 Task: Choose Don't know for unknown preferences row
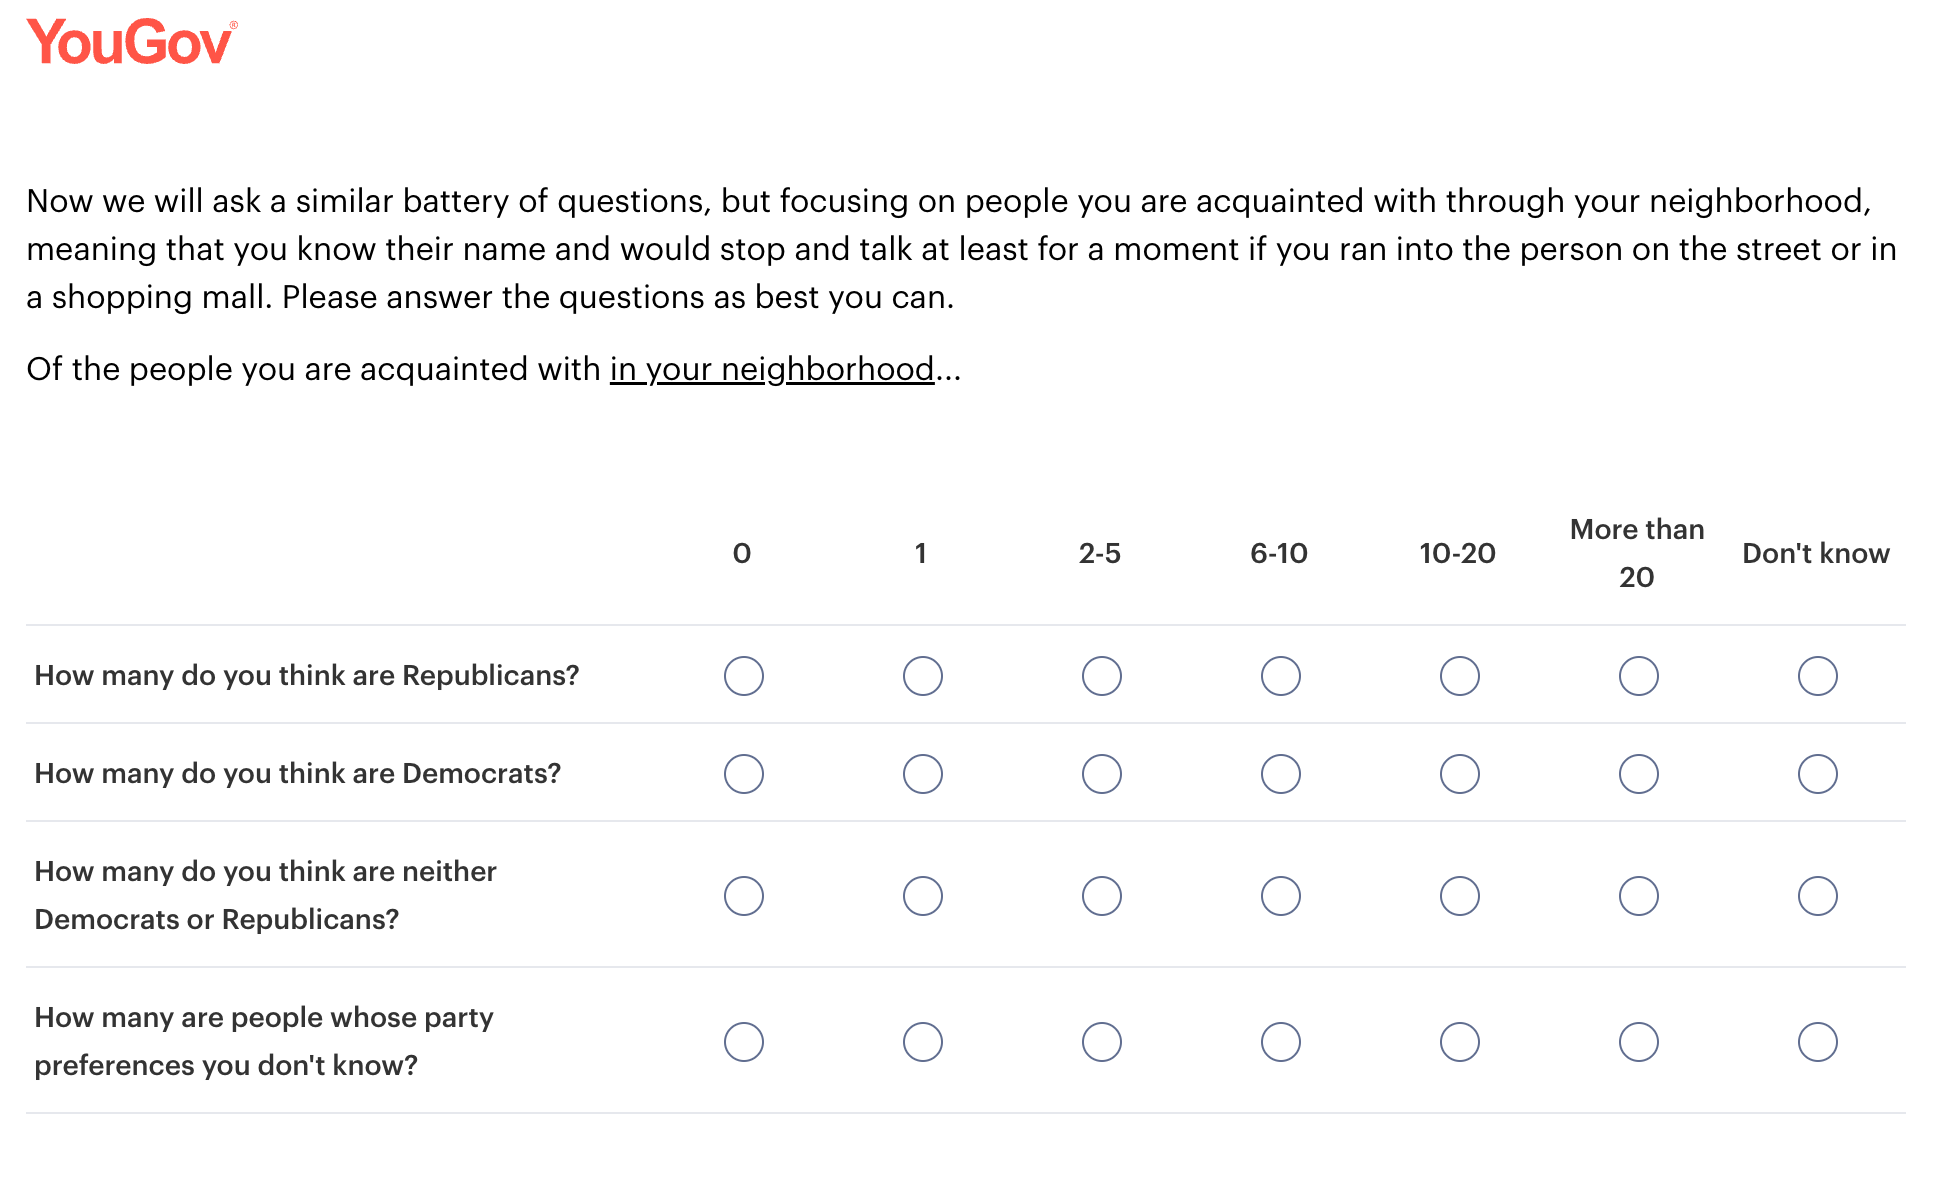click(1817, 1042)
